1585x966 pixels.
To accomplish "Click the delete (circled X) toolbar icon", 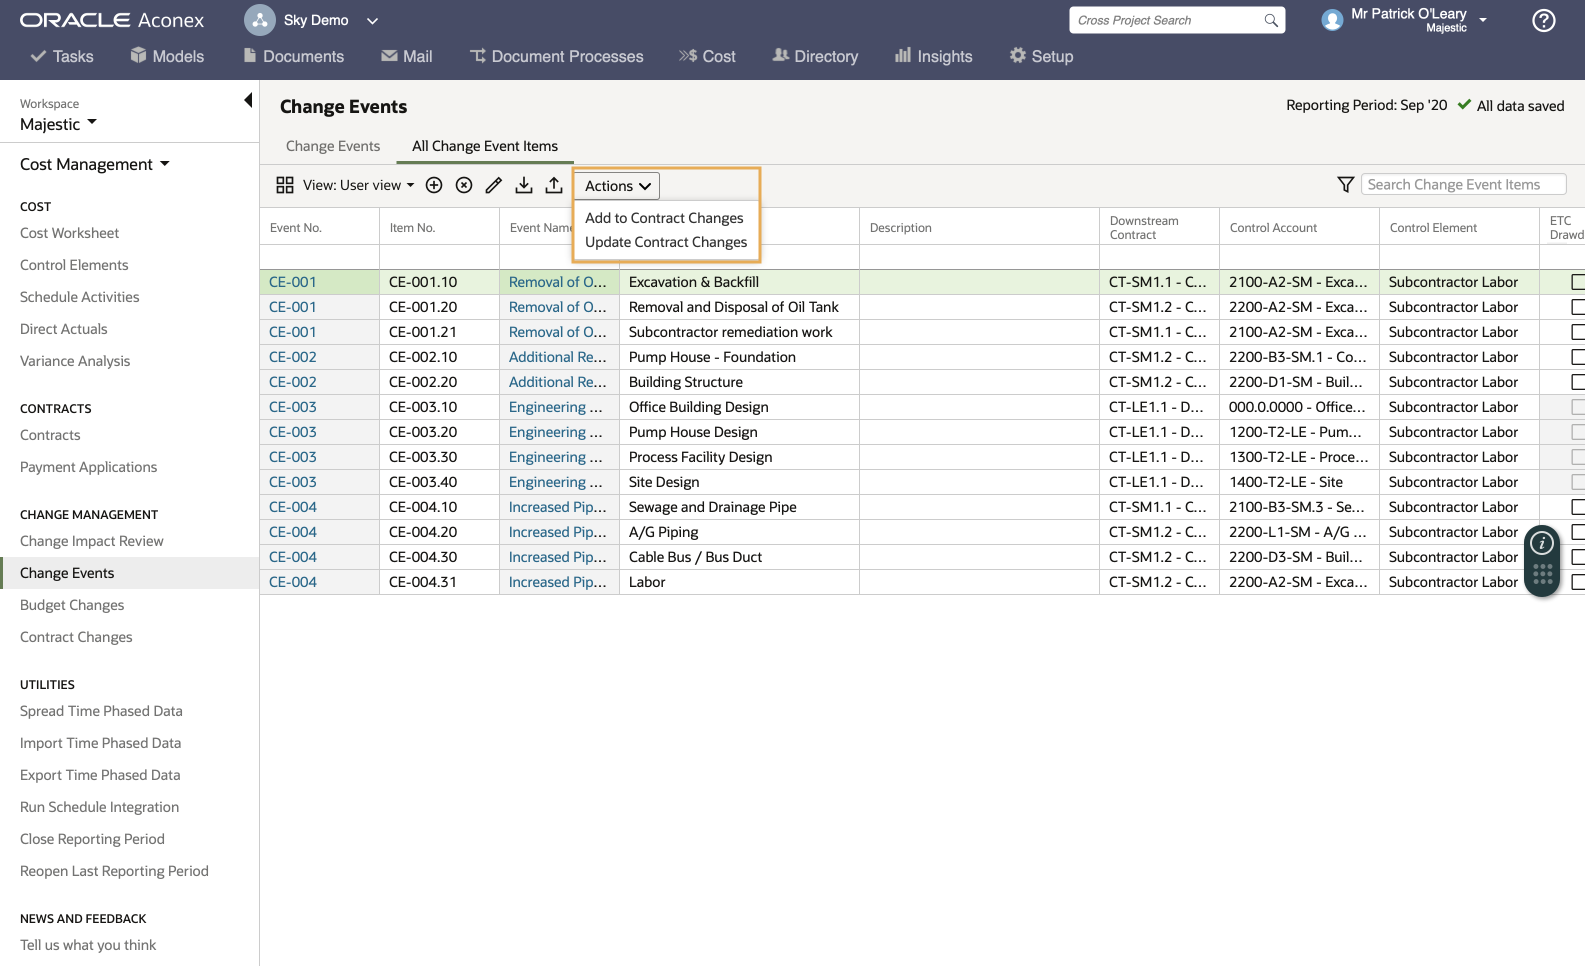I will 464,185.
